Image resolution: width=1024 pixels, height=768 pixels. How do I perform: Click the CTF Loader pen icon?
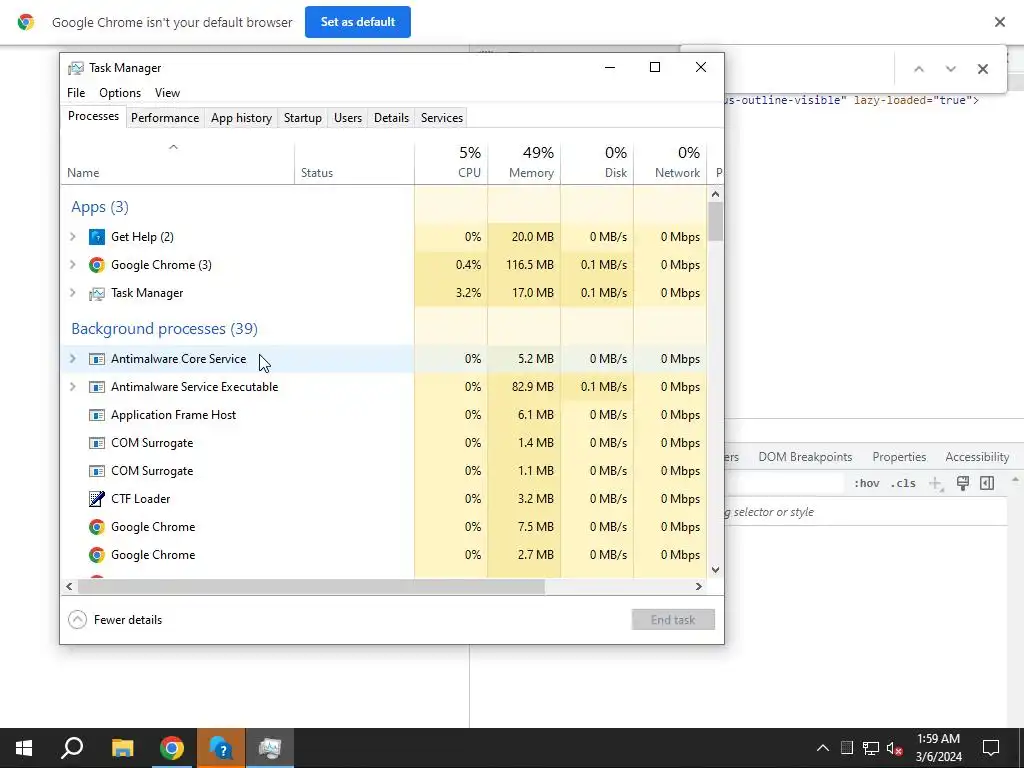click(97, 499)
